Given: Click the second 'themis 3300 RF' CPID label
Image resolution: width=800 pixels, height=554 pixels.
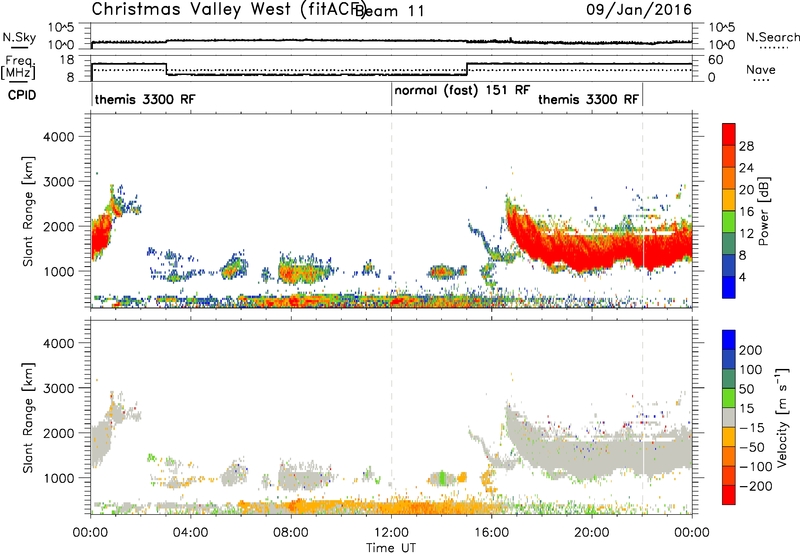Looking at the screenshot, I should pyautogui.click(x=588, y=99).
